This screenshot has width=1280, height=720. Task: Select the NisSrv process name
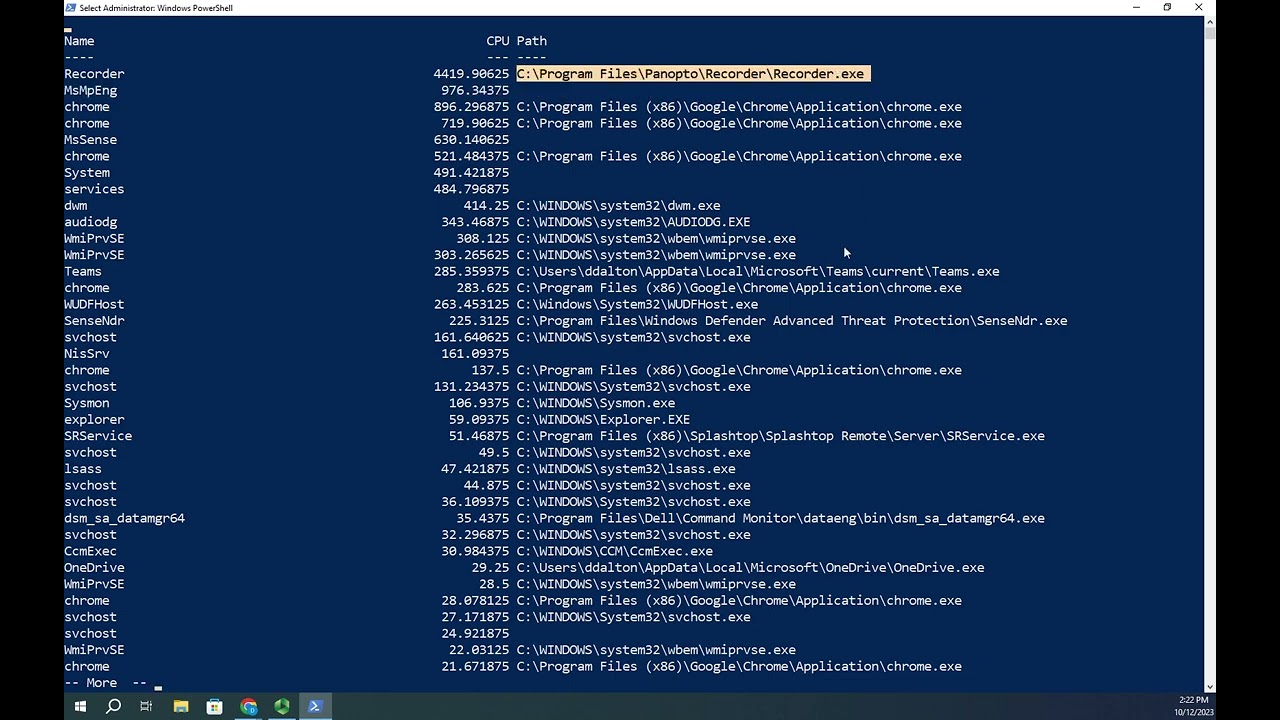point(87,354)
